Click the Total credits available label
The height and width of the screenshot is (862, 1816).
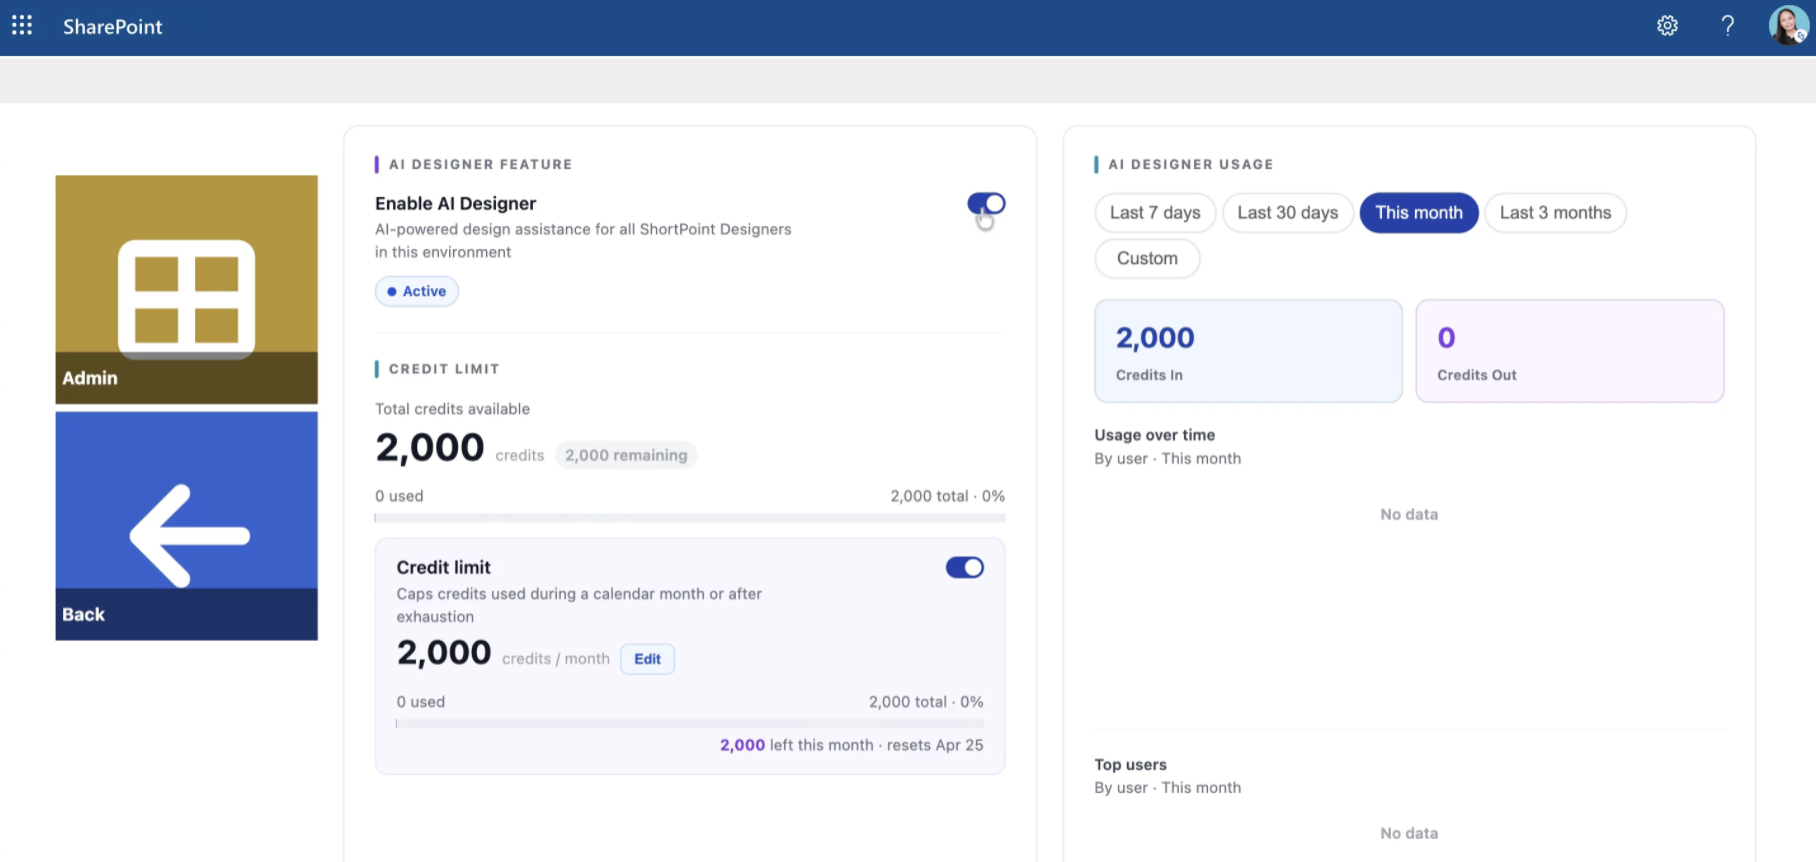pos(453,409)
